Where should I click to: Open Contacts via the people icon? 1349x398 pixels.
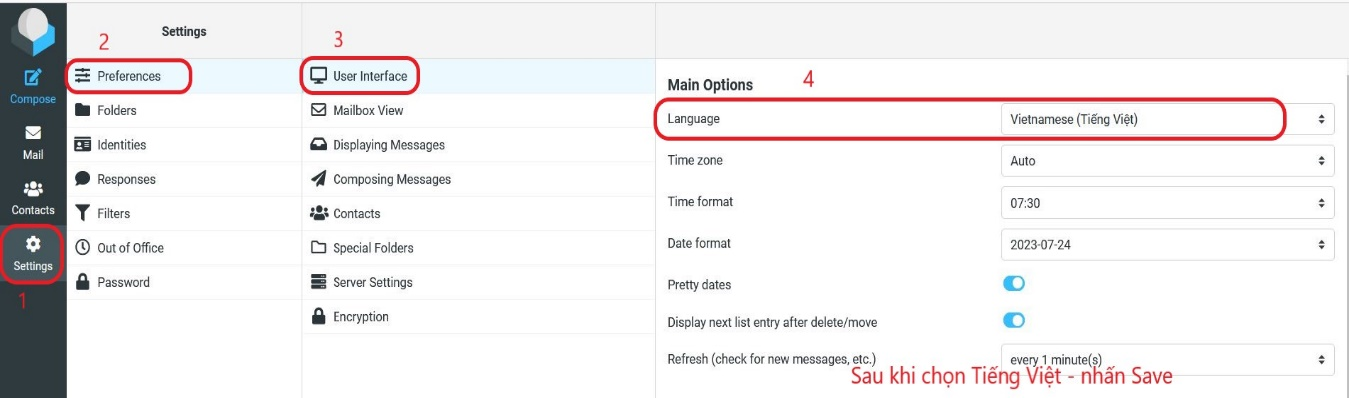tap(33, 188)
